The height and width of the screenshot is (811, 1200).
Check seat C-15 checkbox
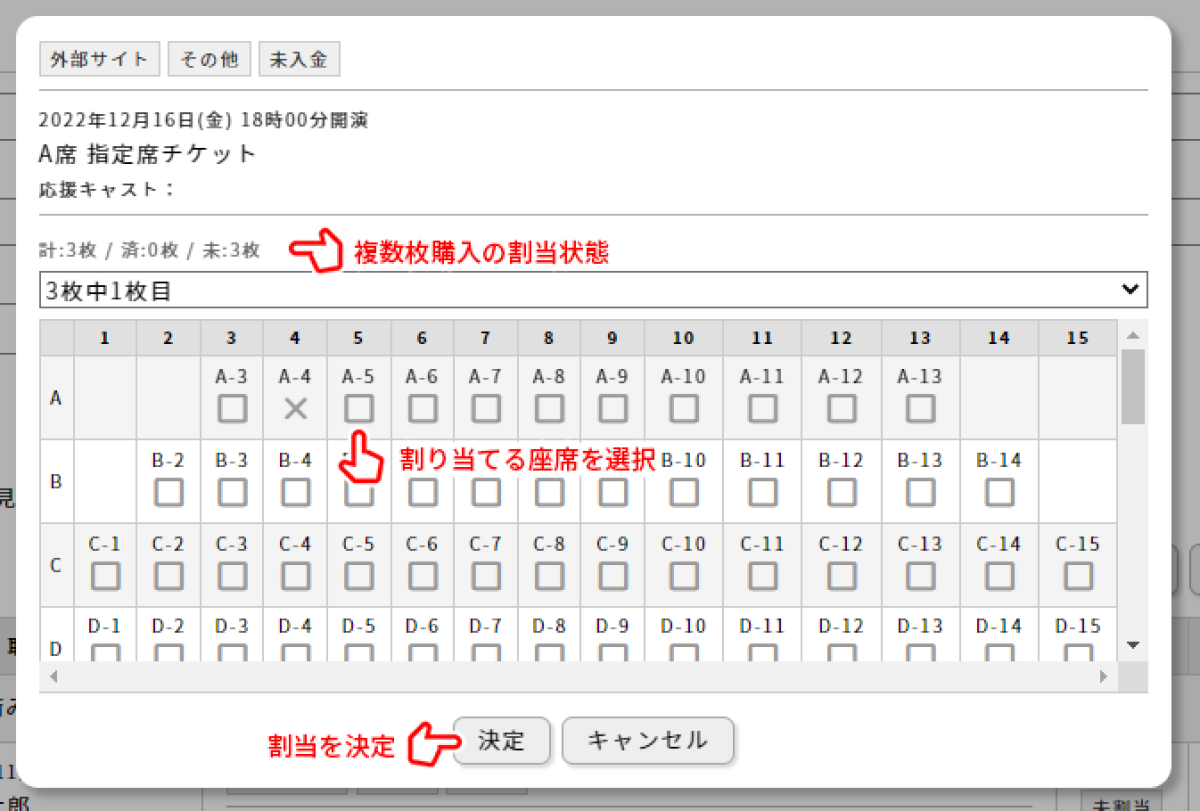tap(1077, 576)
